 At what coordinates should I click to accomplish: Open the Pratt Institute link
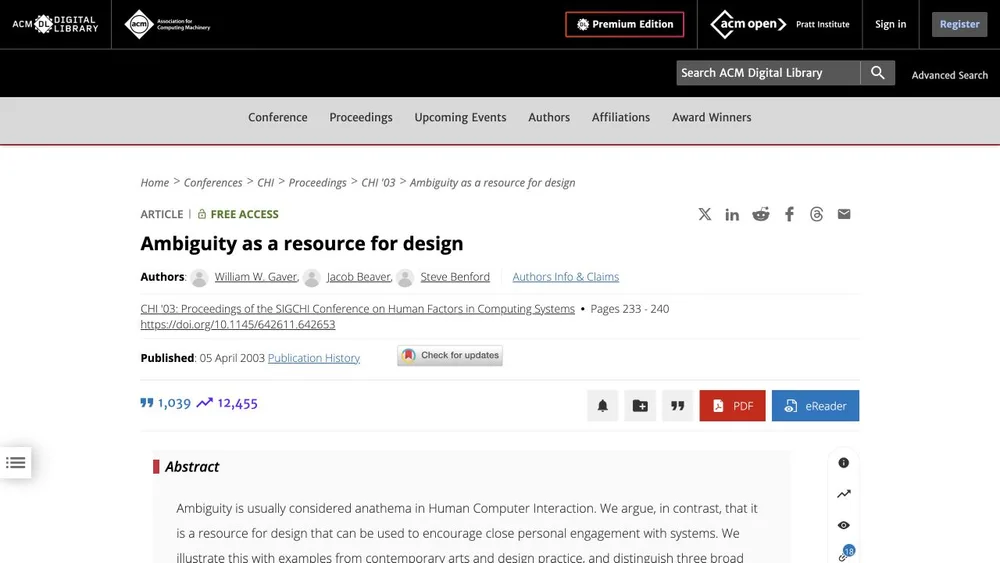(x=823, y=24)
